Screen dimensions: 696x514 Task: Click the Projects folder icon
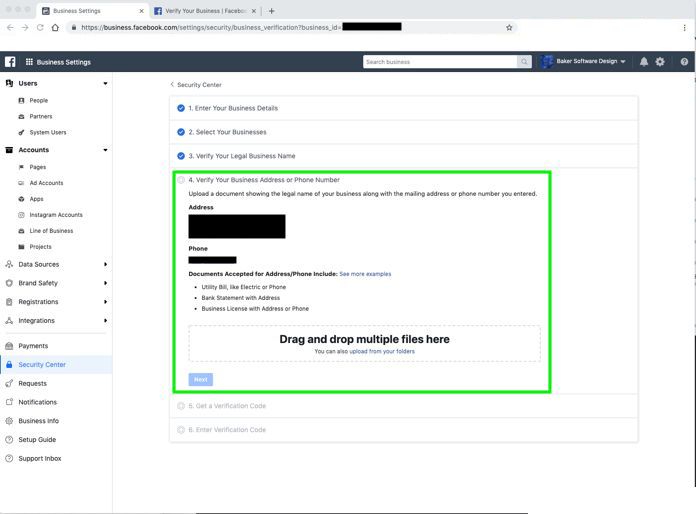click(x=21, y=247)
